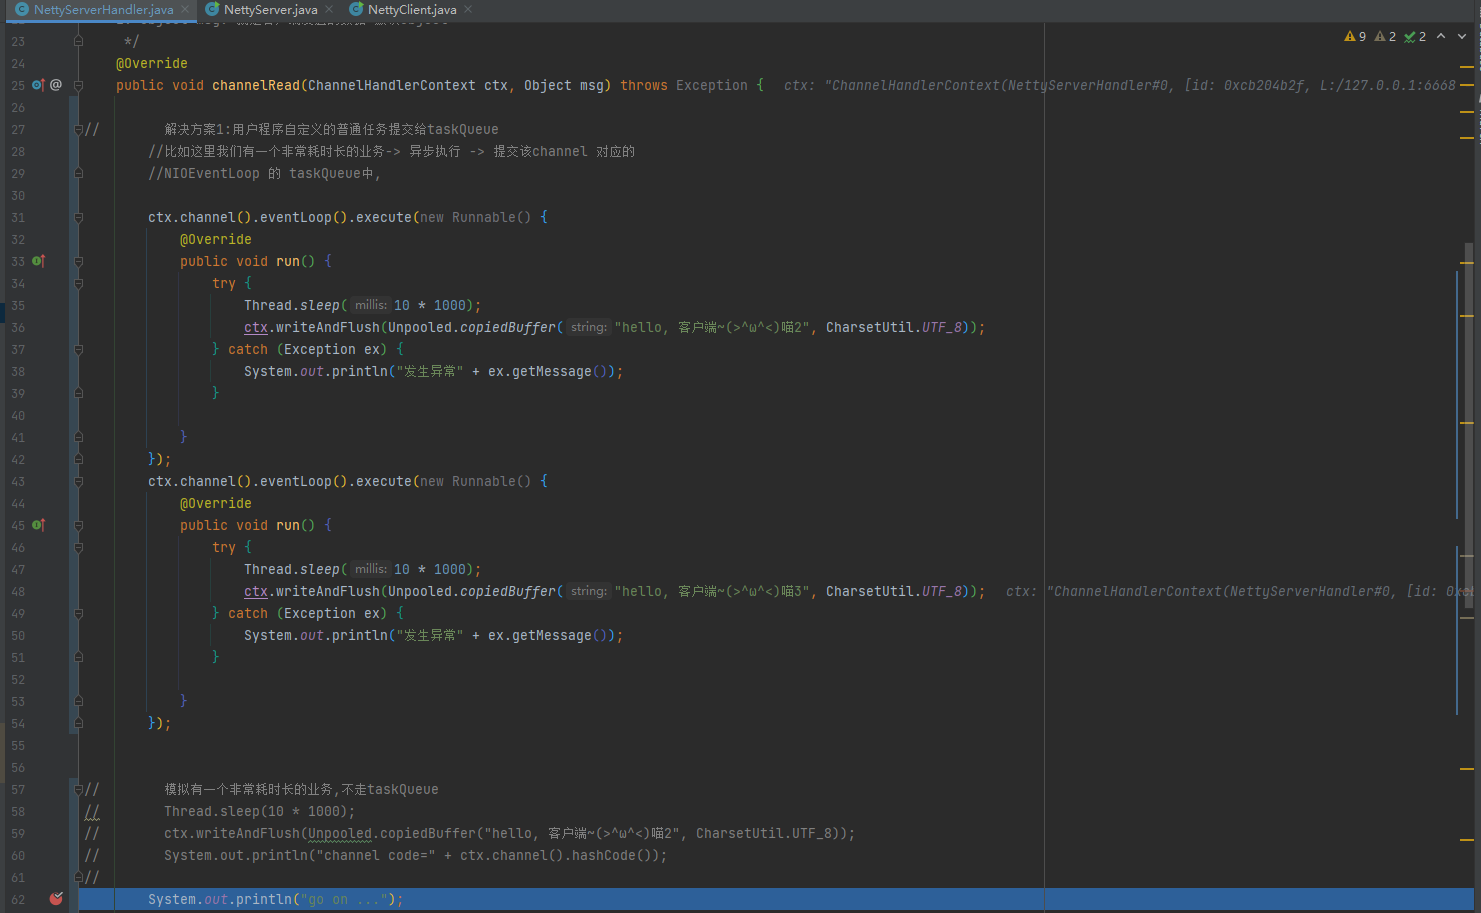Collapse the first execute call fold on line 31
The image size is (1481, 913).
click(x=78, y=217)
